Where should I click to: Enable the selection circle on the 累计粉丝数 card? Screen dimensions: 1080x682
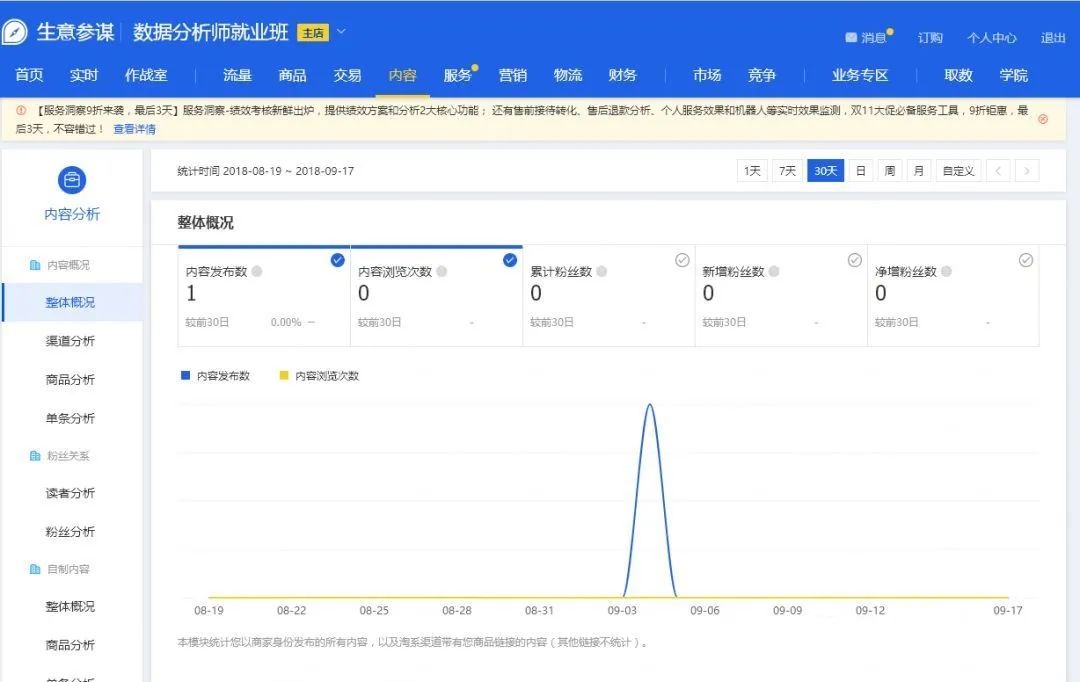click(x=682, y=259)
